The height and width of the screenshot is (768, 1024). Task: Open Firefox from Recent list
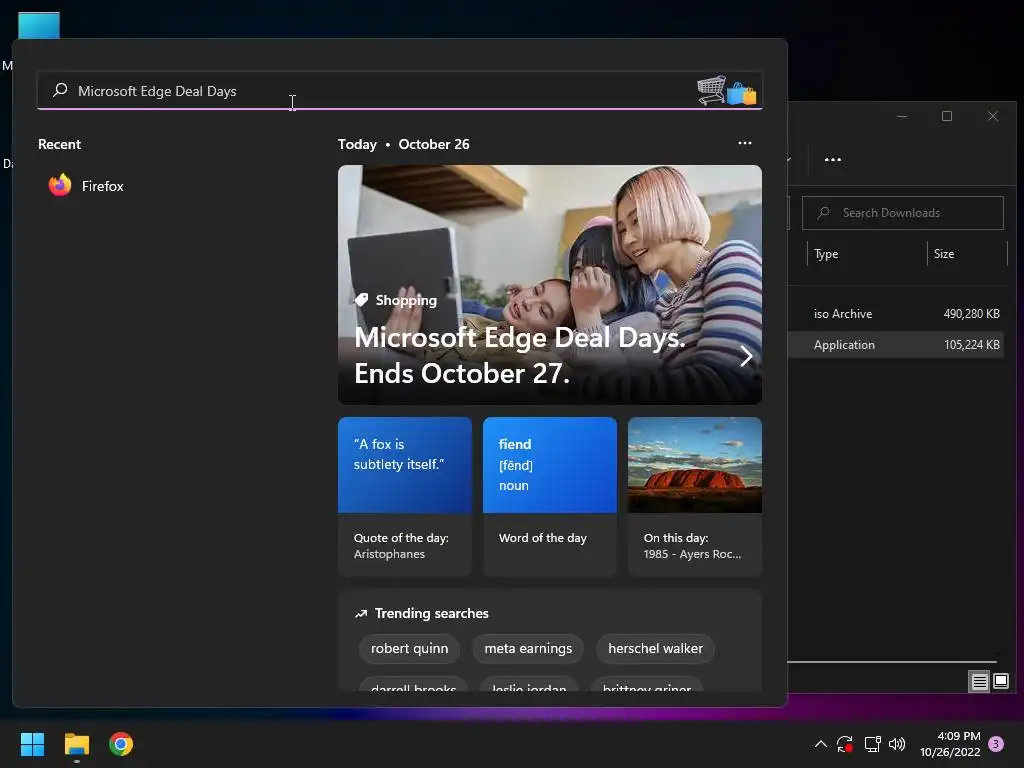pyautogui.click(x=86, y=186)
